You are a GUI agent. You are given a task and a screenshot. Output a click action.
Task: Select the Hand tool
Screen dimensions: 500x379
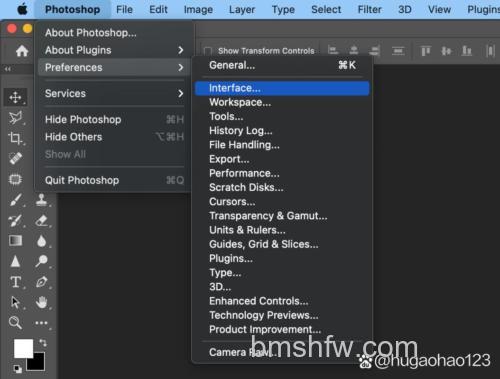click(42, 302)
